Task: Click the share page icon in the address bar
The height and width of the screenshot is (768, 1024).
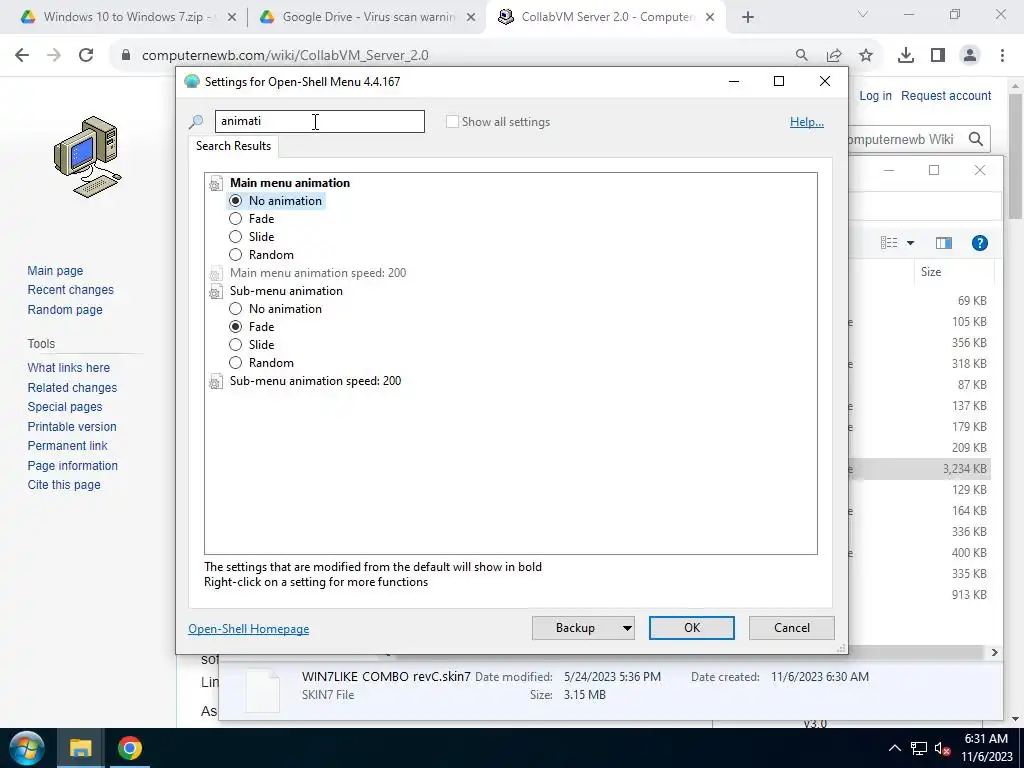Action: [x=834, y=56]
